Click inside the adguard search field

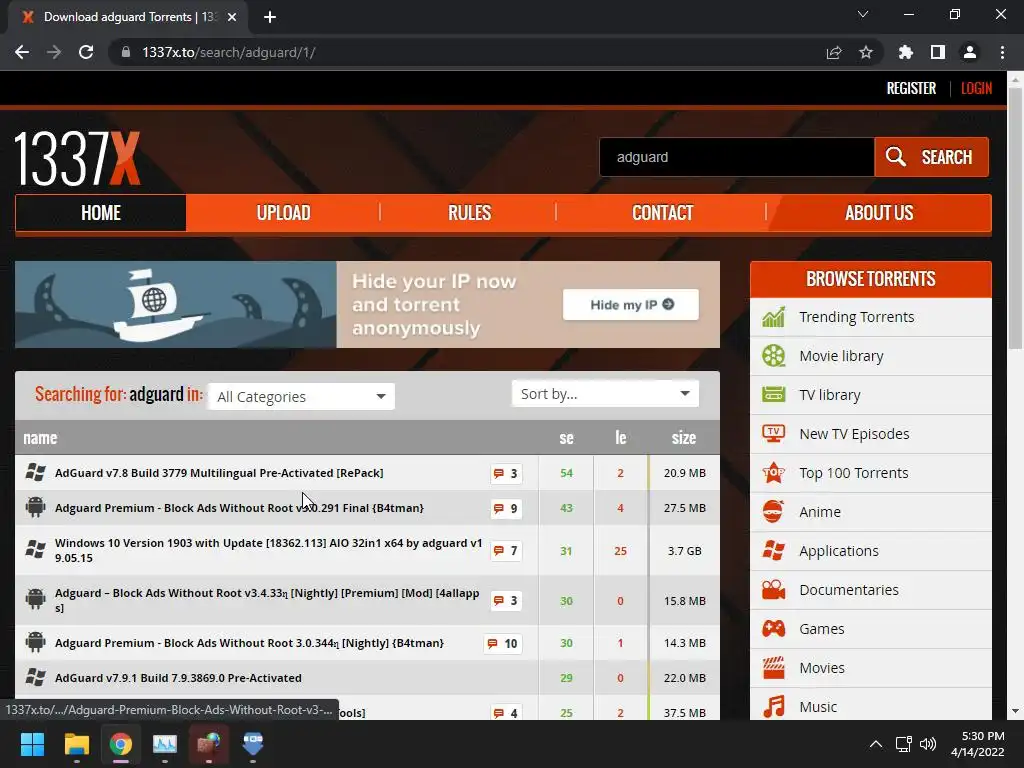(737, 157)
